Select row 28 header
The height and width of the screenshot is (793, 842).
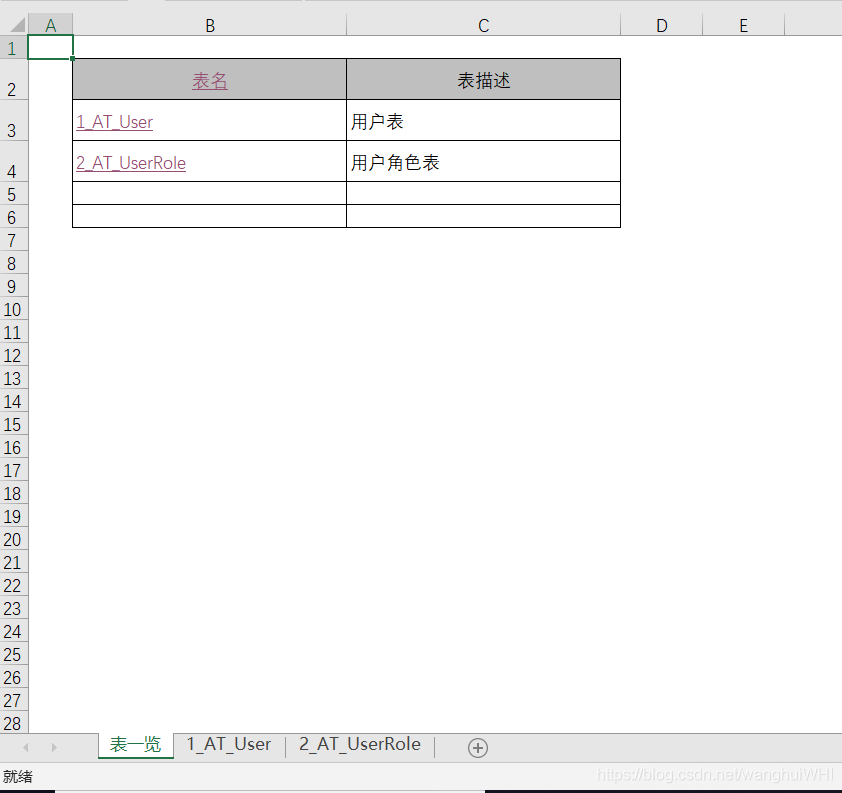click(x=13, y=723)
